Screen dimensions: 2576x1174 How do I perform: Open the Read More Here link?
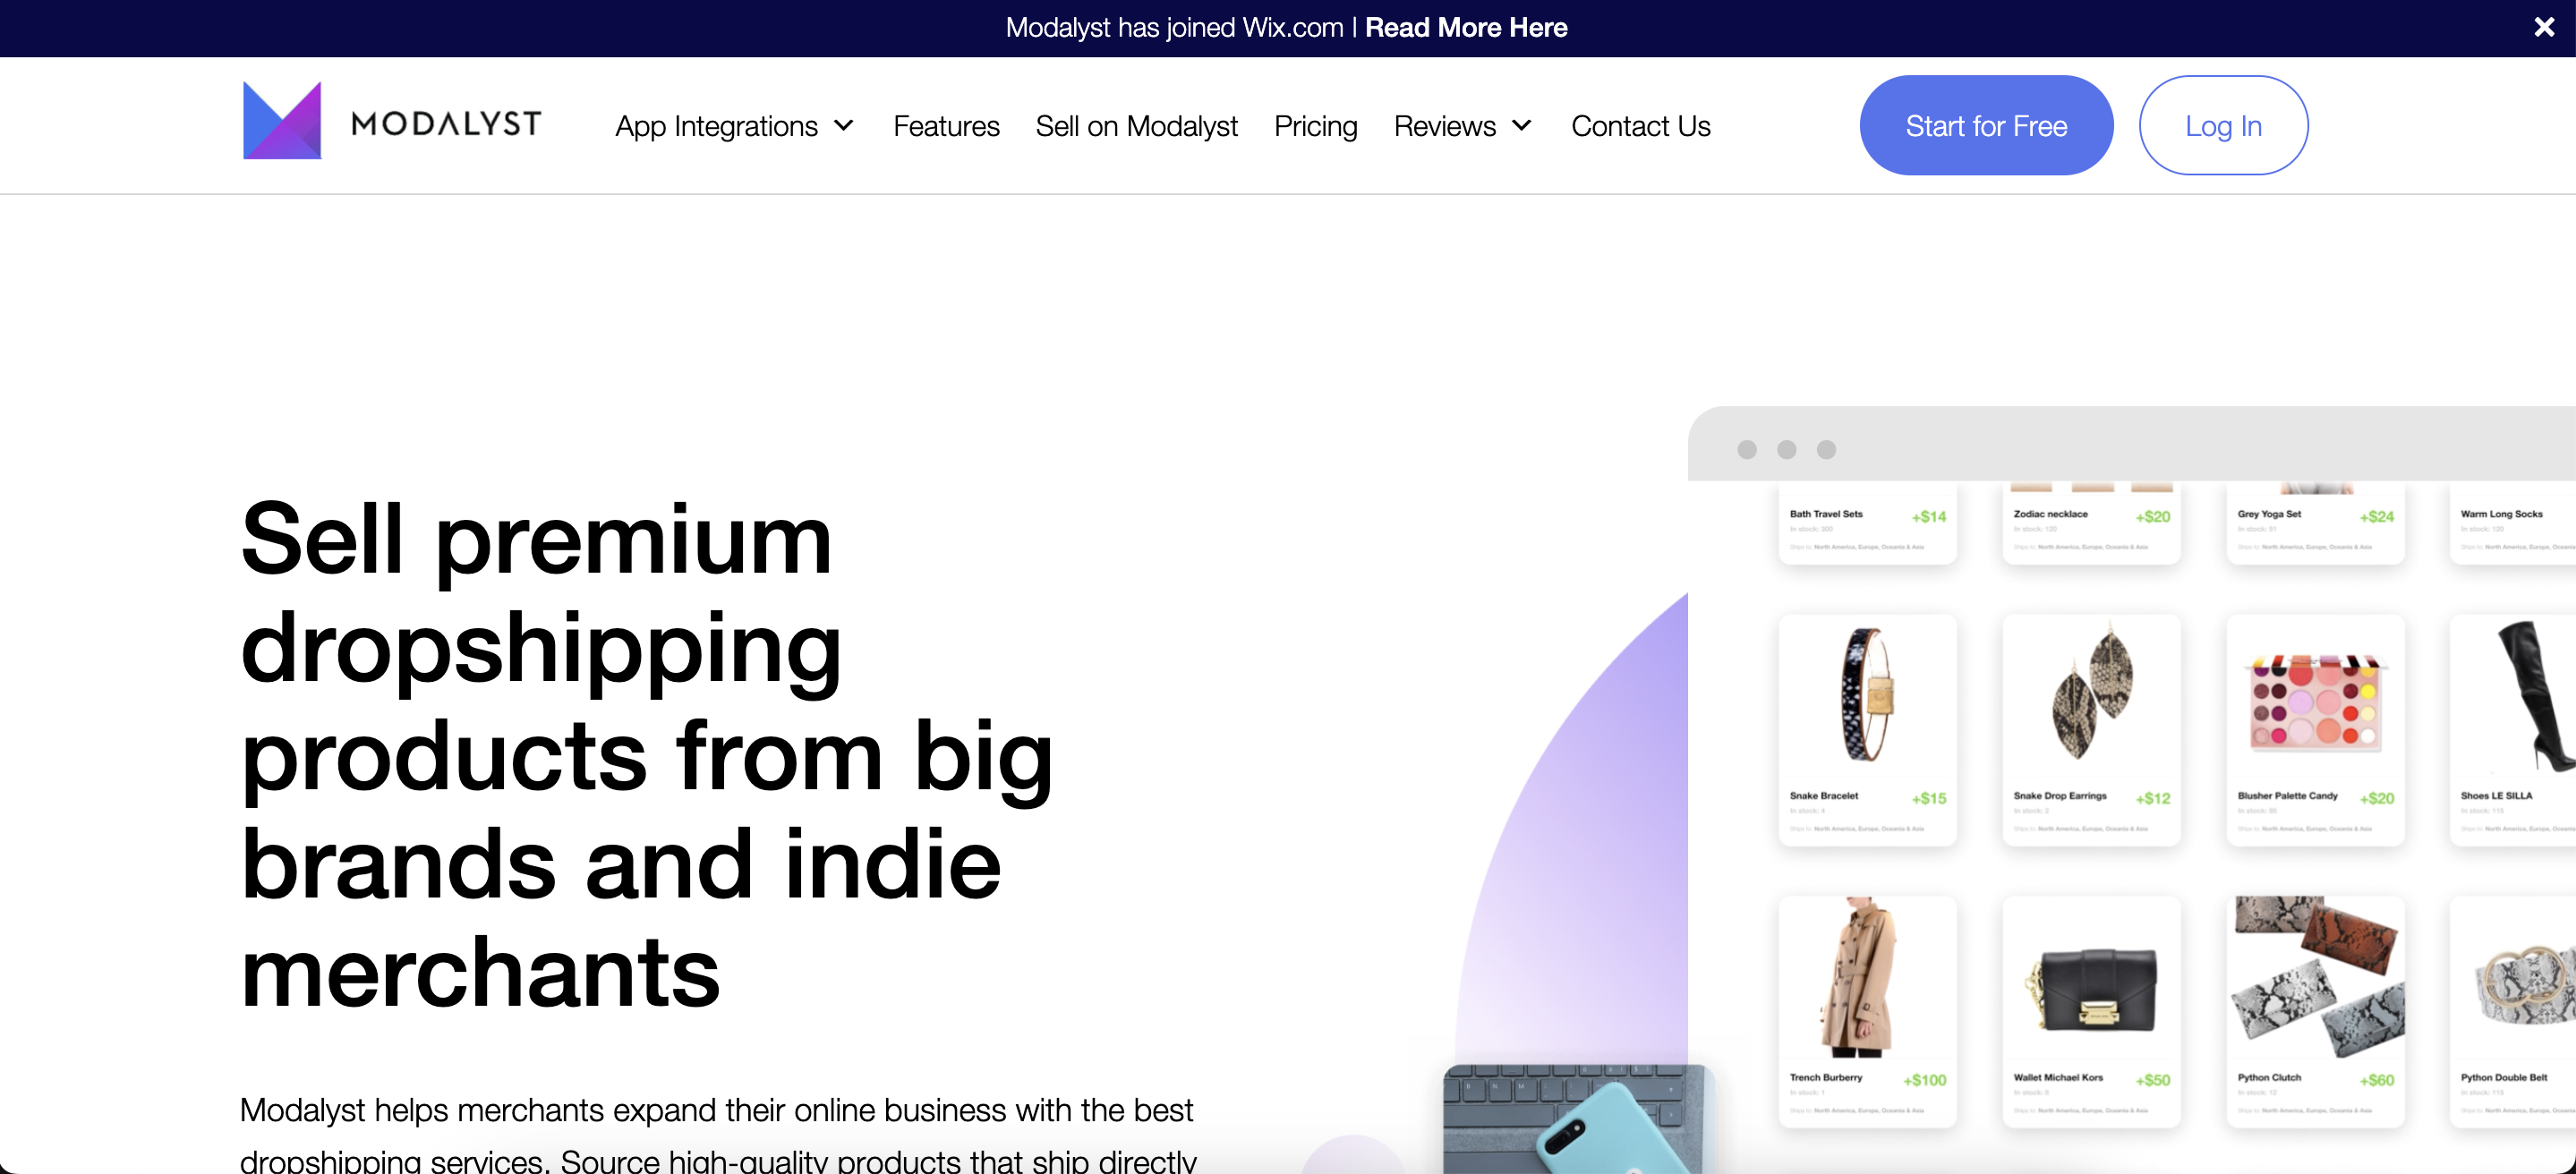[x=1466, y=27]
